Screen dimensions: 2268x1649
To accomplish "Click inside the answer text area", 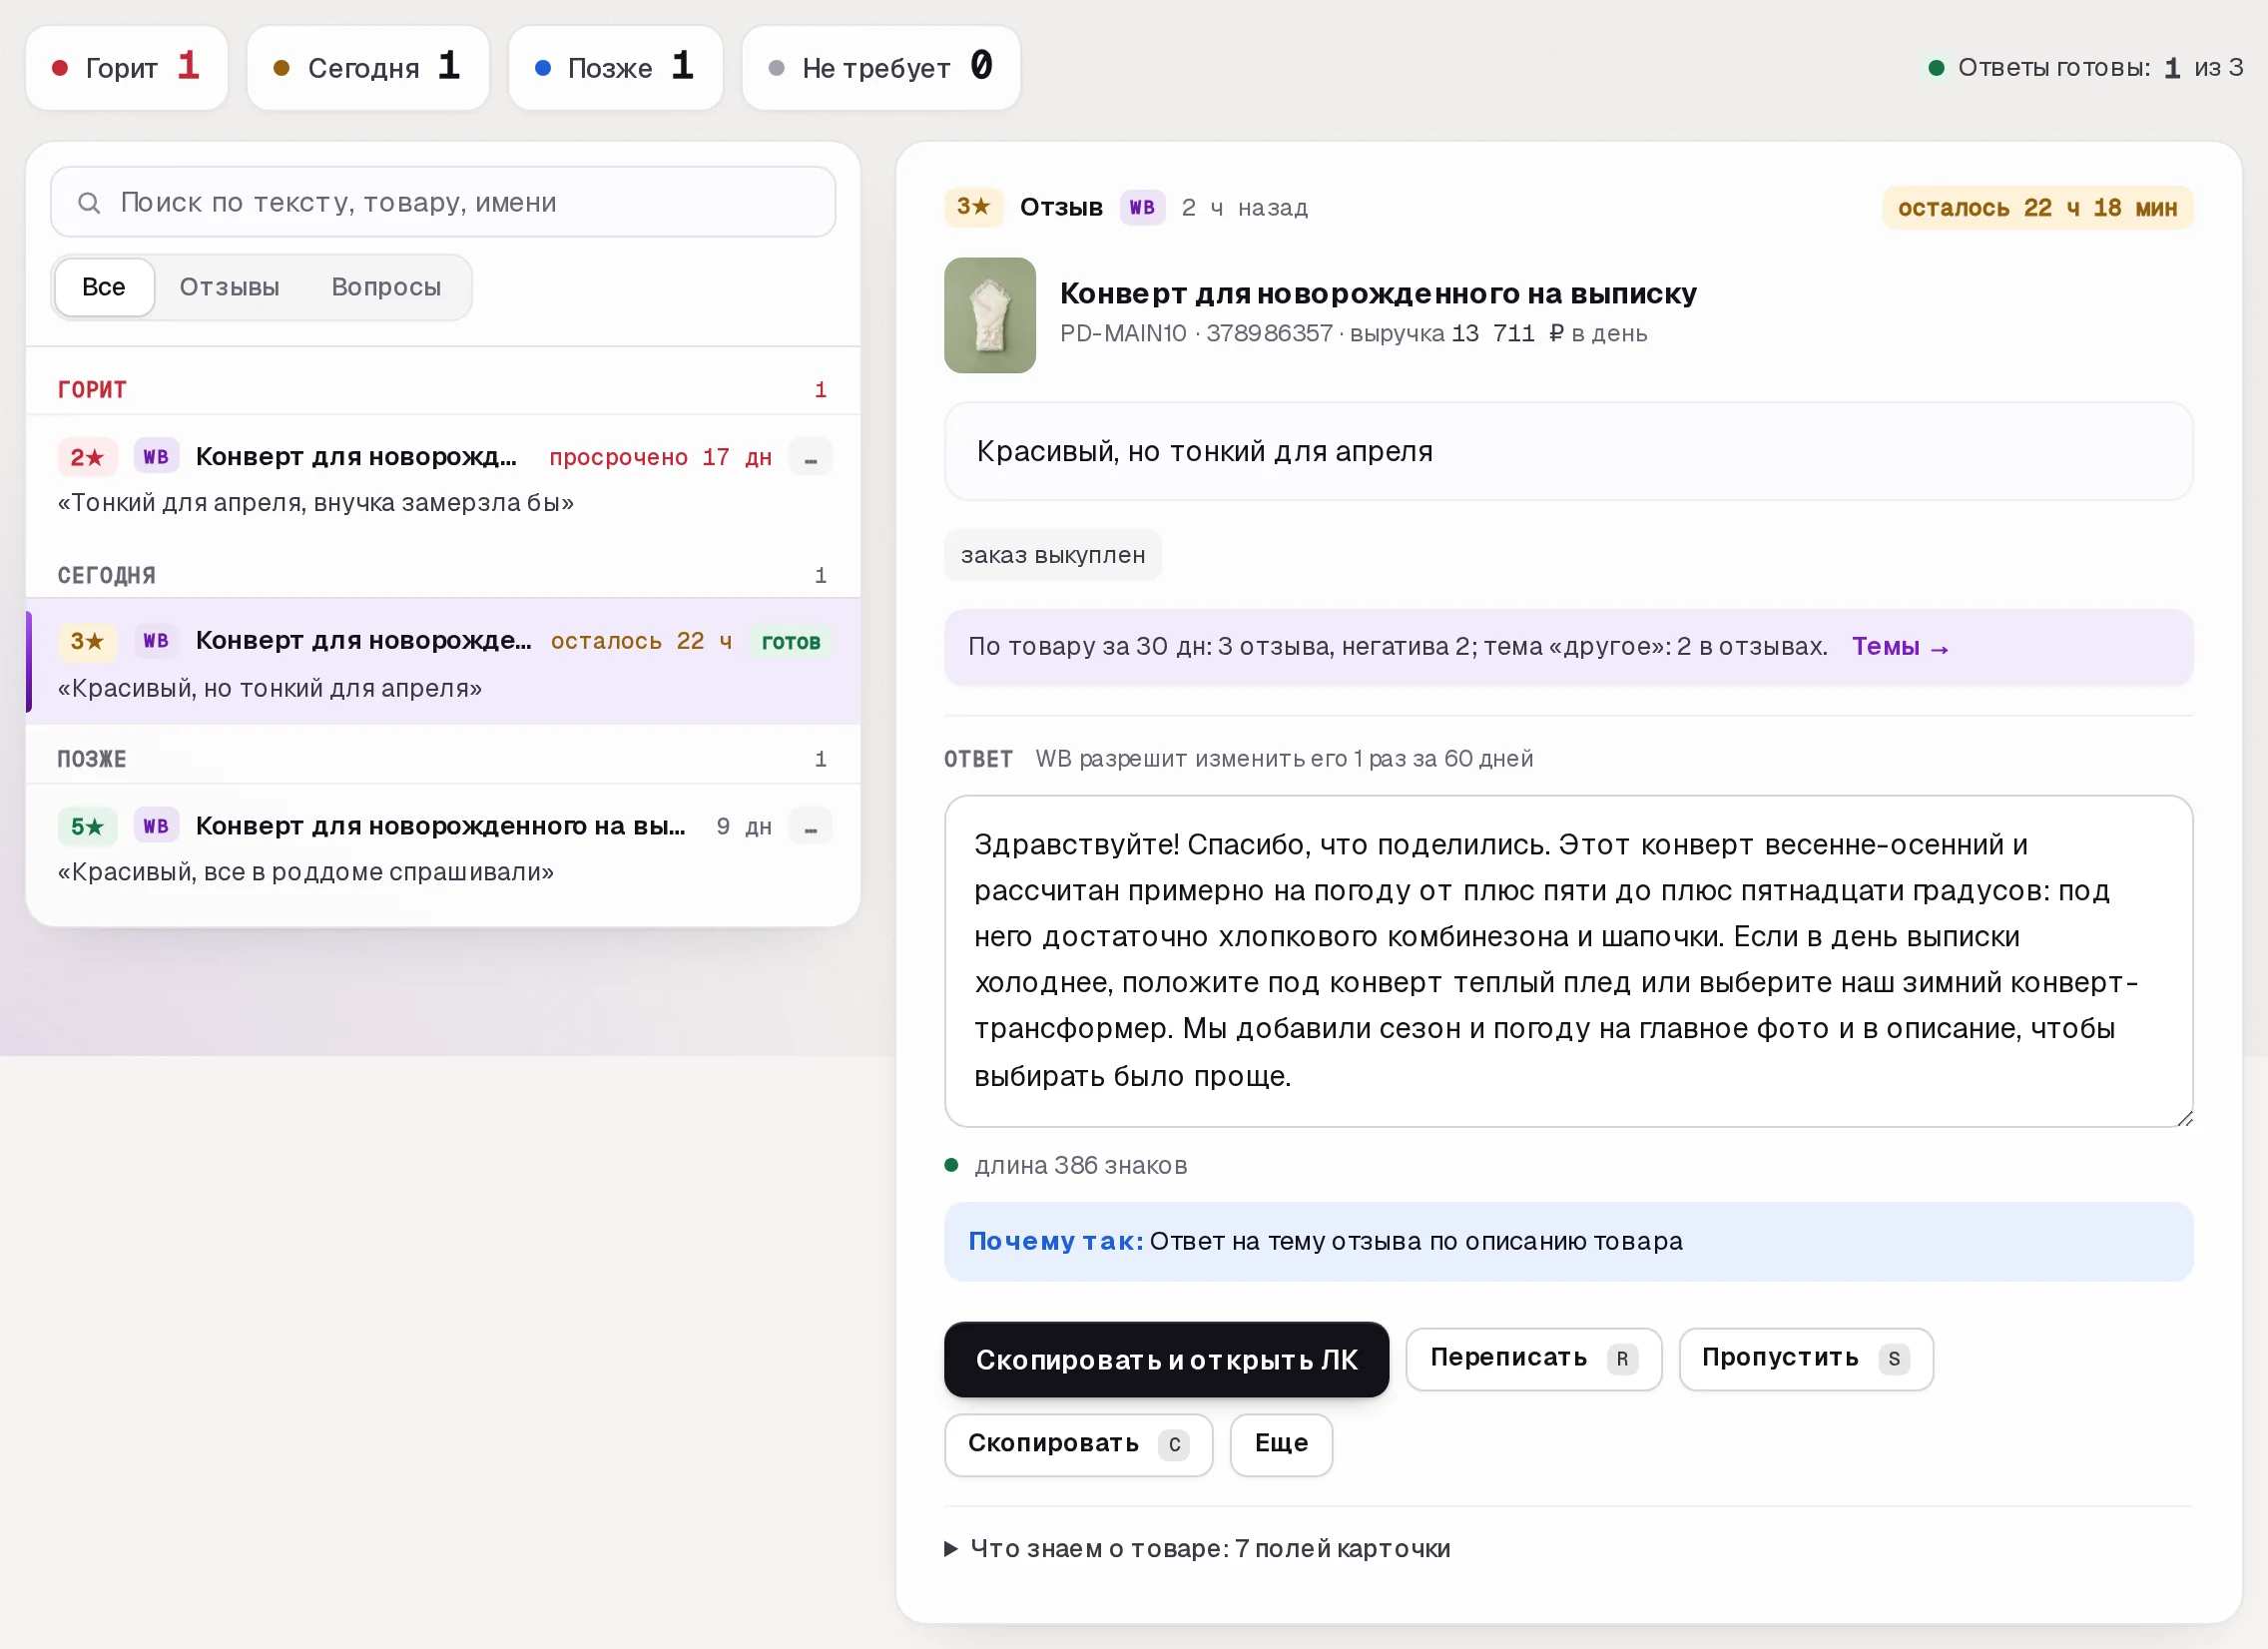I will [1568, 961].
